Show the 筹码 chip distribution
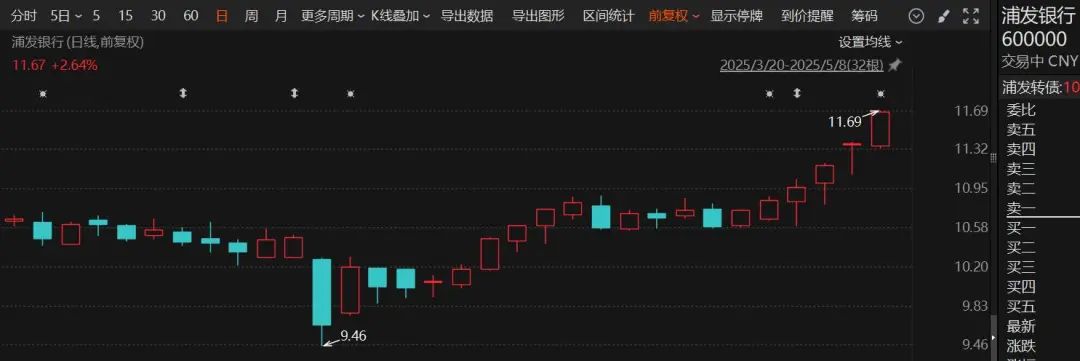This screenshot has height=361, width=1080. (x=864, y=15)
